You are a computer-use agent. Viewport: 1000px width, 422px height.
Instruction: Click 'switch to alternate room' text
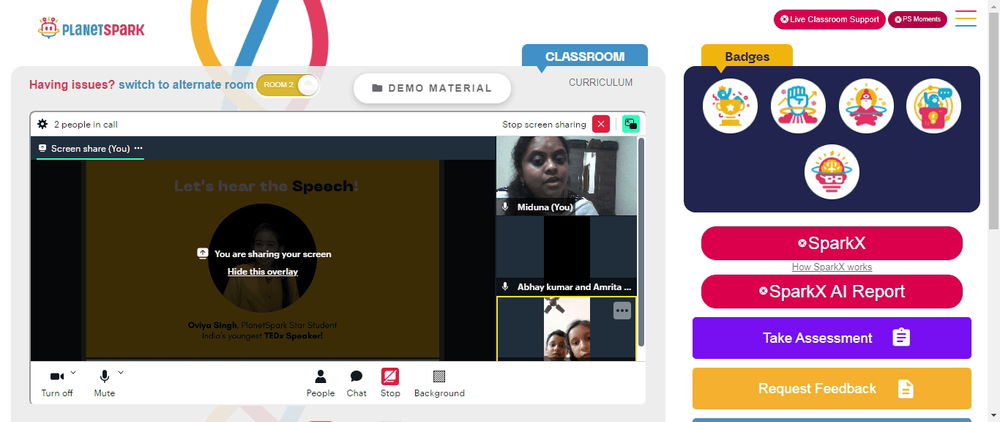pos(186,85)
